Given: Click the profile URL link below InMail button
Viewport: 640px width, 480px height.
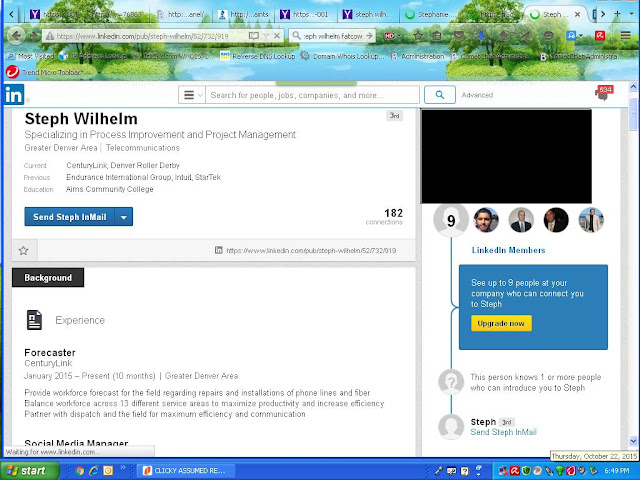Looking at the screenshot, I should click(311, 251).
